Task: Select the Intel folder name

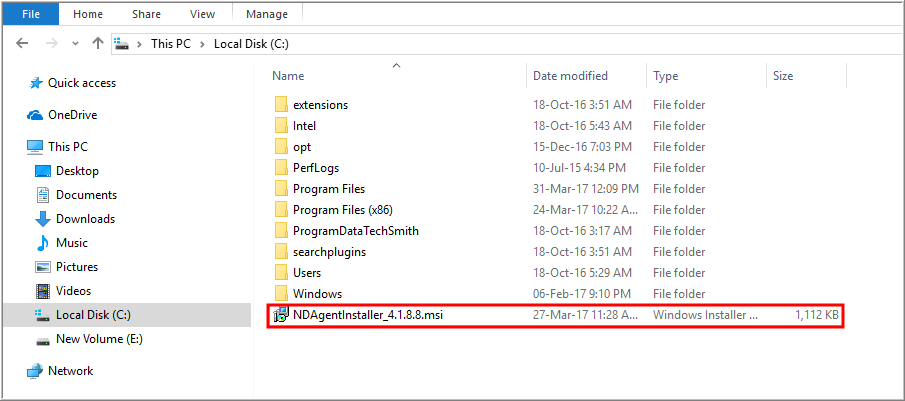Action: pyautogui.click(x=304, y=126)
